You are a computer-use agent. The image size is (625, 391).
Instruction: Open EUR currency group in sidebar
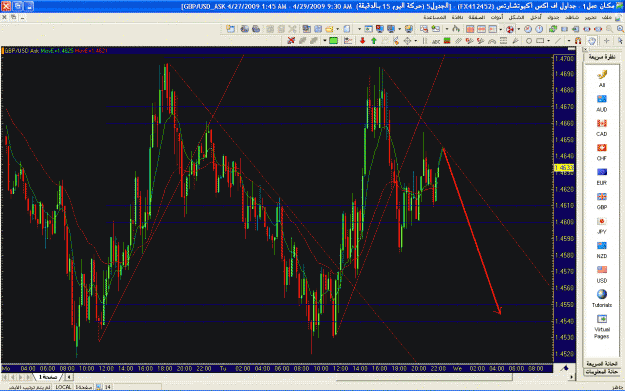pyautogui.click(x=601, y=176)
